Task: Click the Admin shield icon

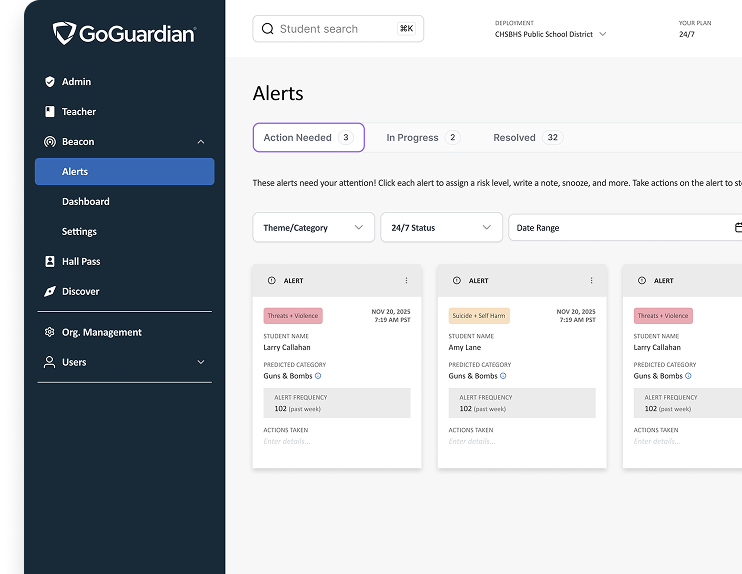Action: coord(50,82)
